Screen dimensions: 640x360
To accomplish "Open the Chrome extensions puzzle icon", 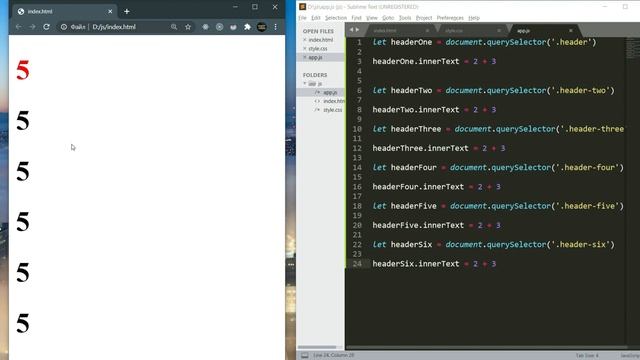I will point(247,27).
